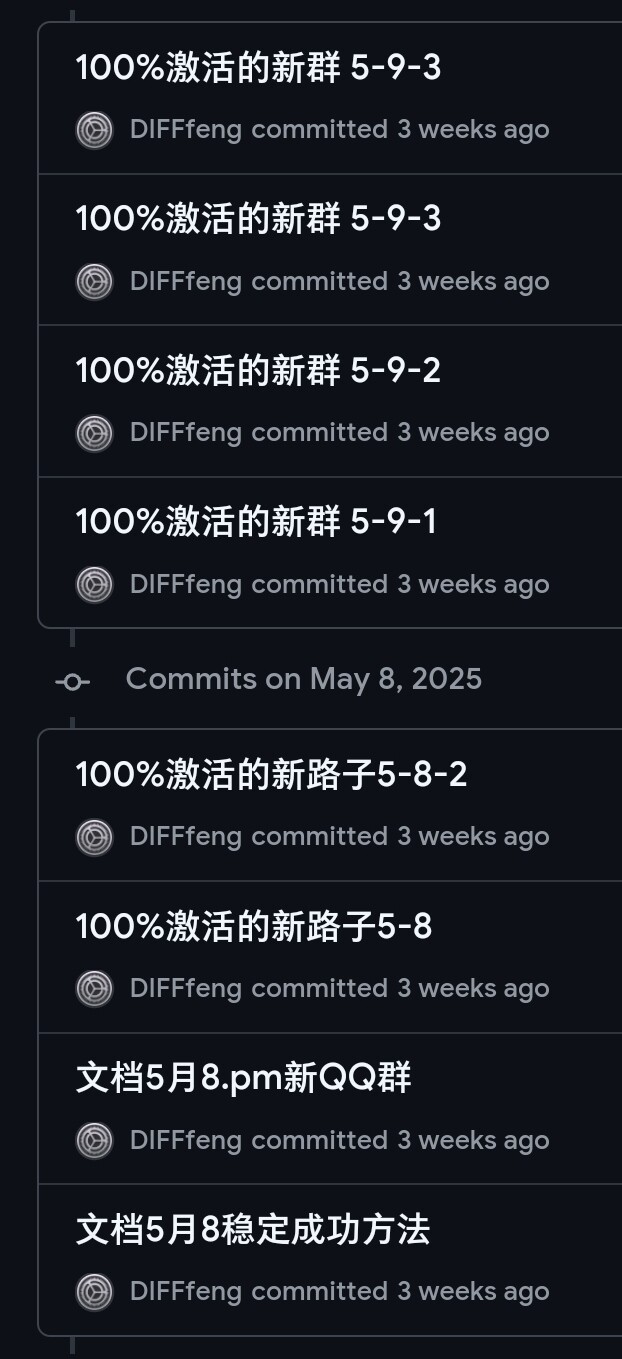Click DIFFfeng author name under 5-9-1 commit

pyautogui.click(x=186, y=584)
